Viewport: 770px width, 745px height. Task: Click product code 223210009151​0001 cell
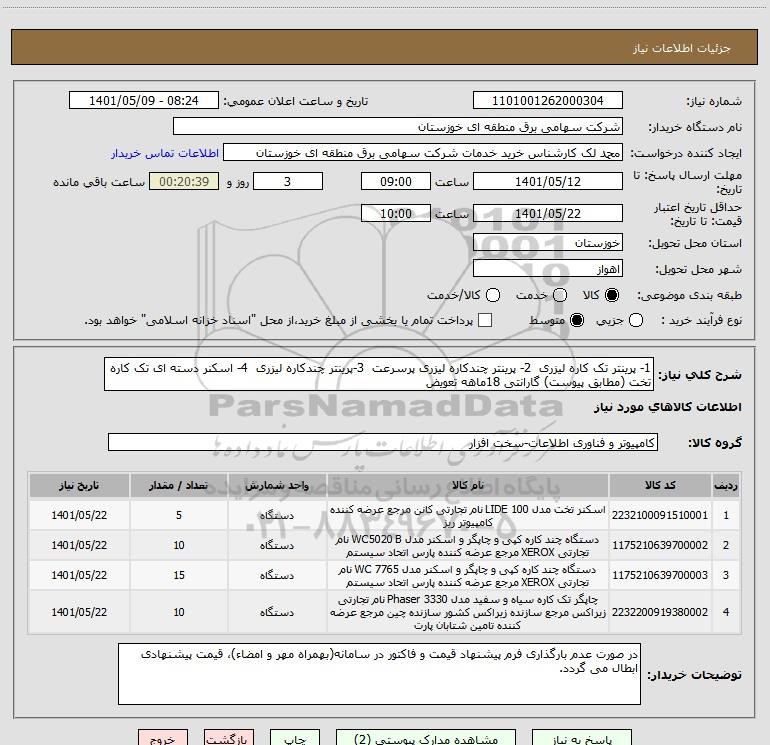pos(660,515)
